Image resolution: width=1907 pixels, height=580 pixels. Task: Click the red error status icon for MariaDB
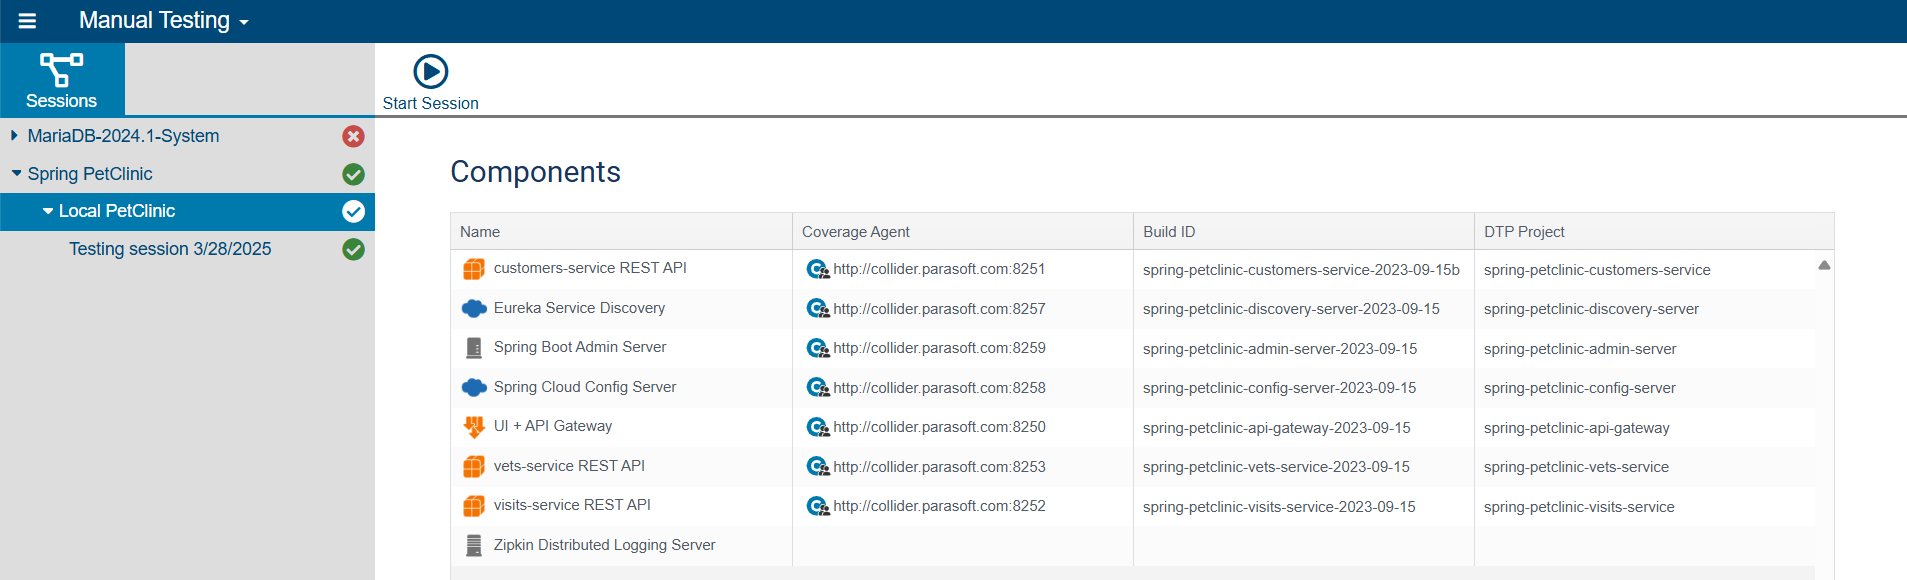[353, 136]
